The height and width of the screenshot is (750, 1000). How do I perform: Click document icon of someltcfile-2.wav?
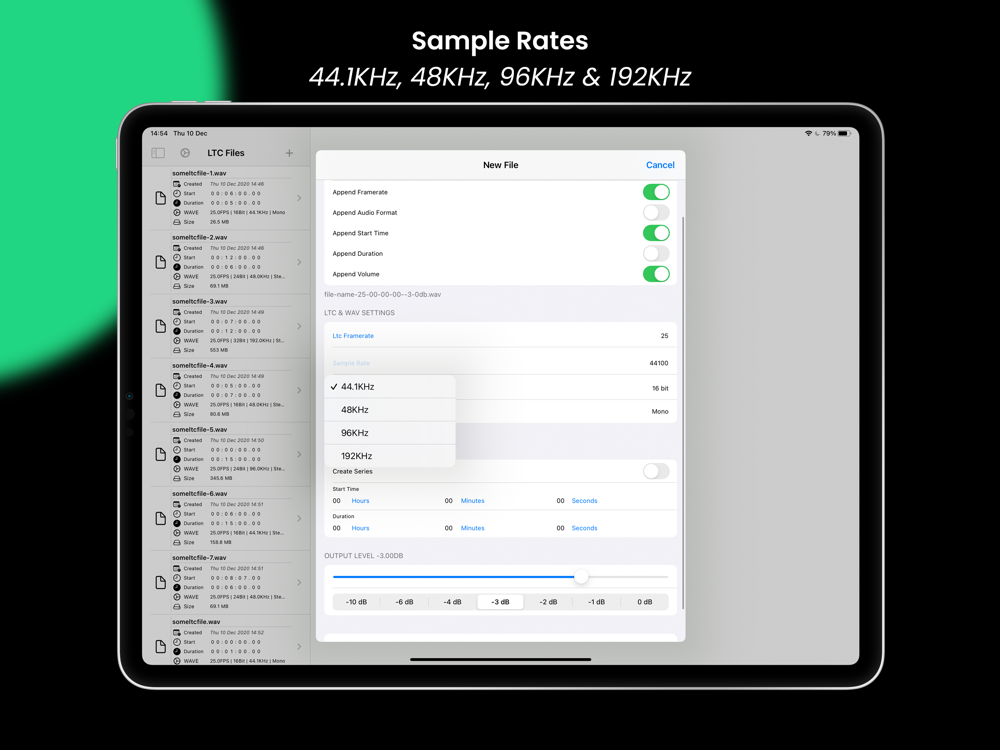pyautogui.click(x=161, y=262)
